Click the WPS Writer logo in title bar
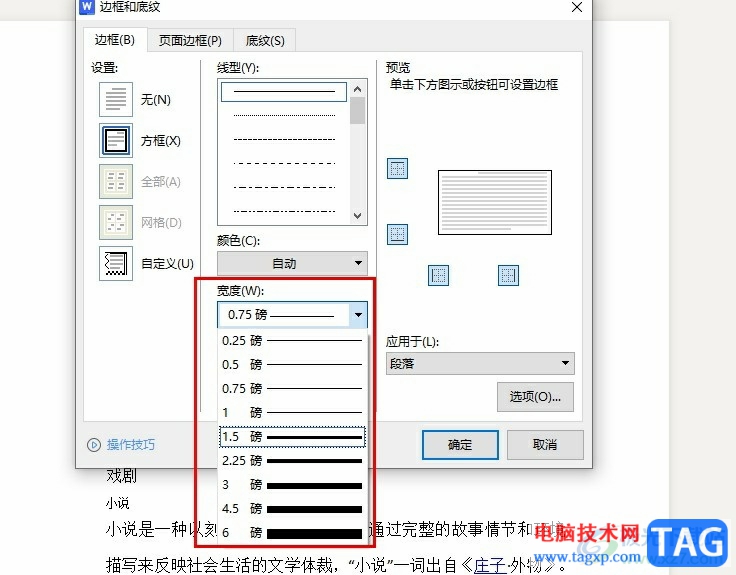The height and width of the screenshot is (575, 736). [x=87, y=7]
